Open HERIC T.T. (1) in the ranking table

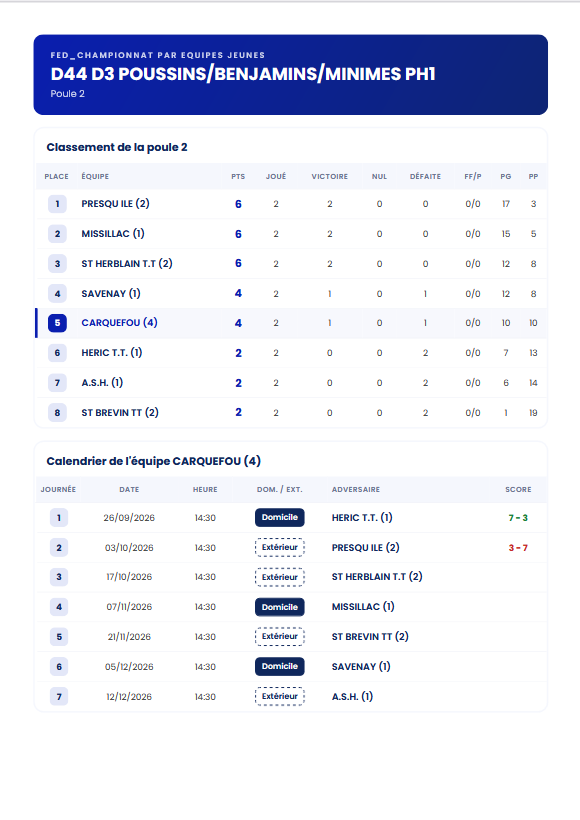(x=111, y=352)
